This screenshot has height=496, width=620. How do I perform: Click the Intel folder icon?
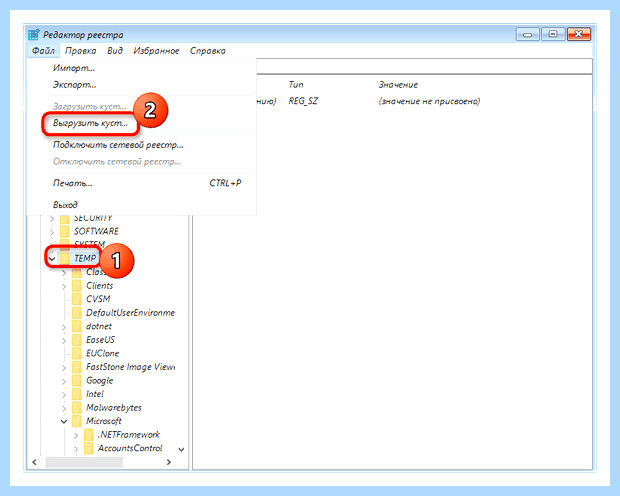tap(77, 394)
